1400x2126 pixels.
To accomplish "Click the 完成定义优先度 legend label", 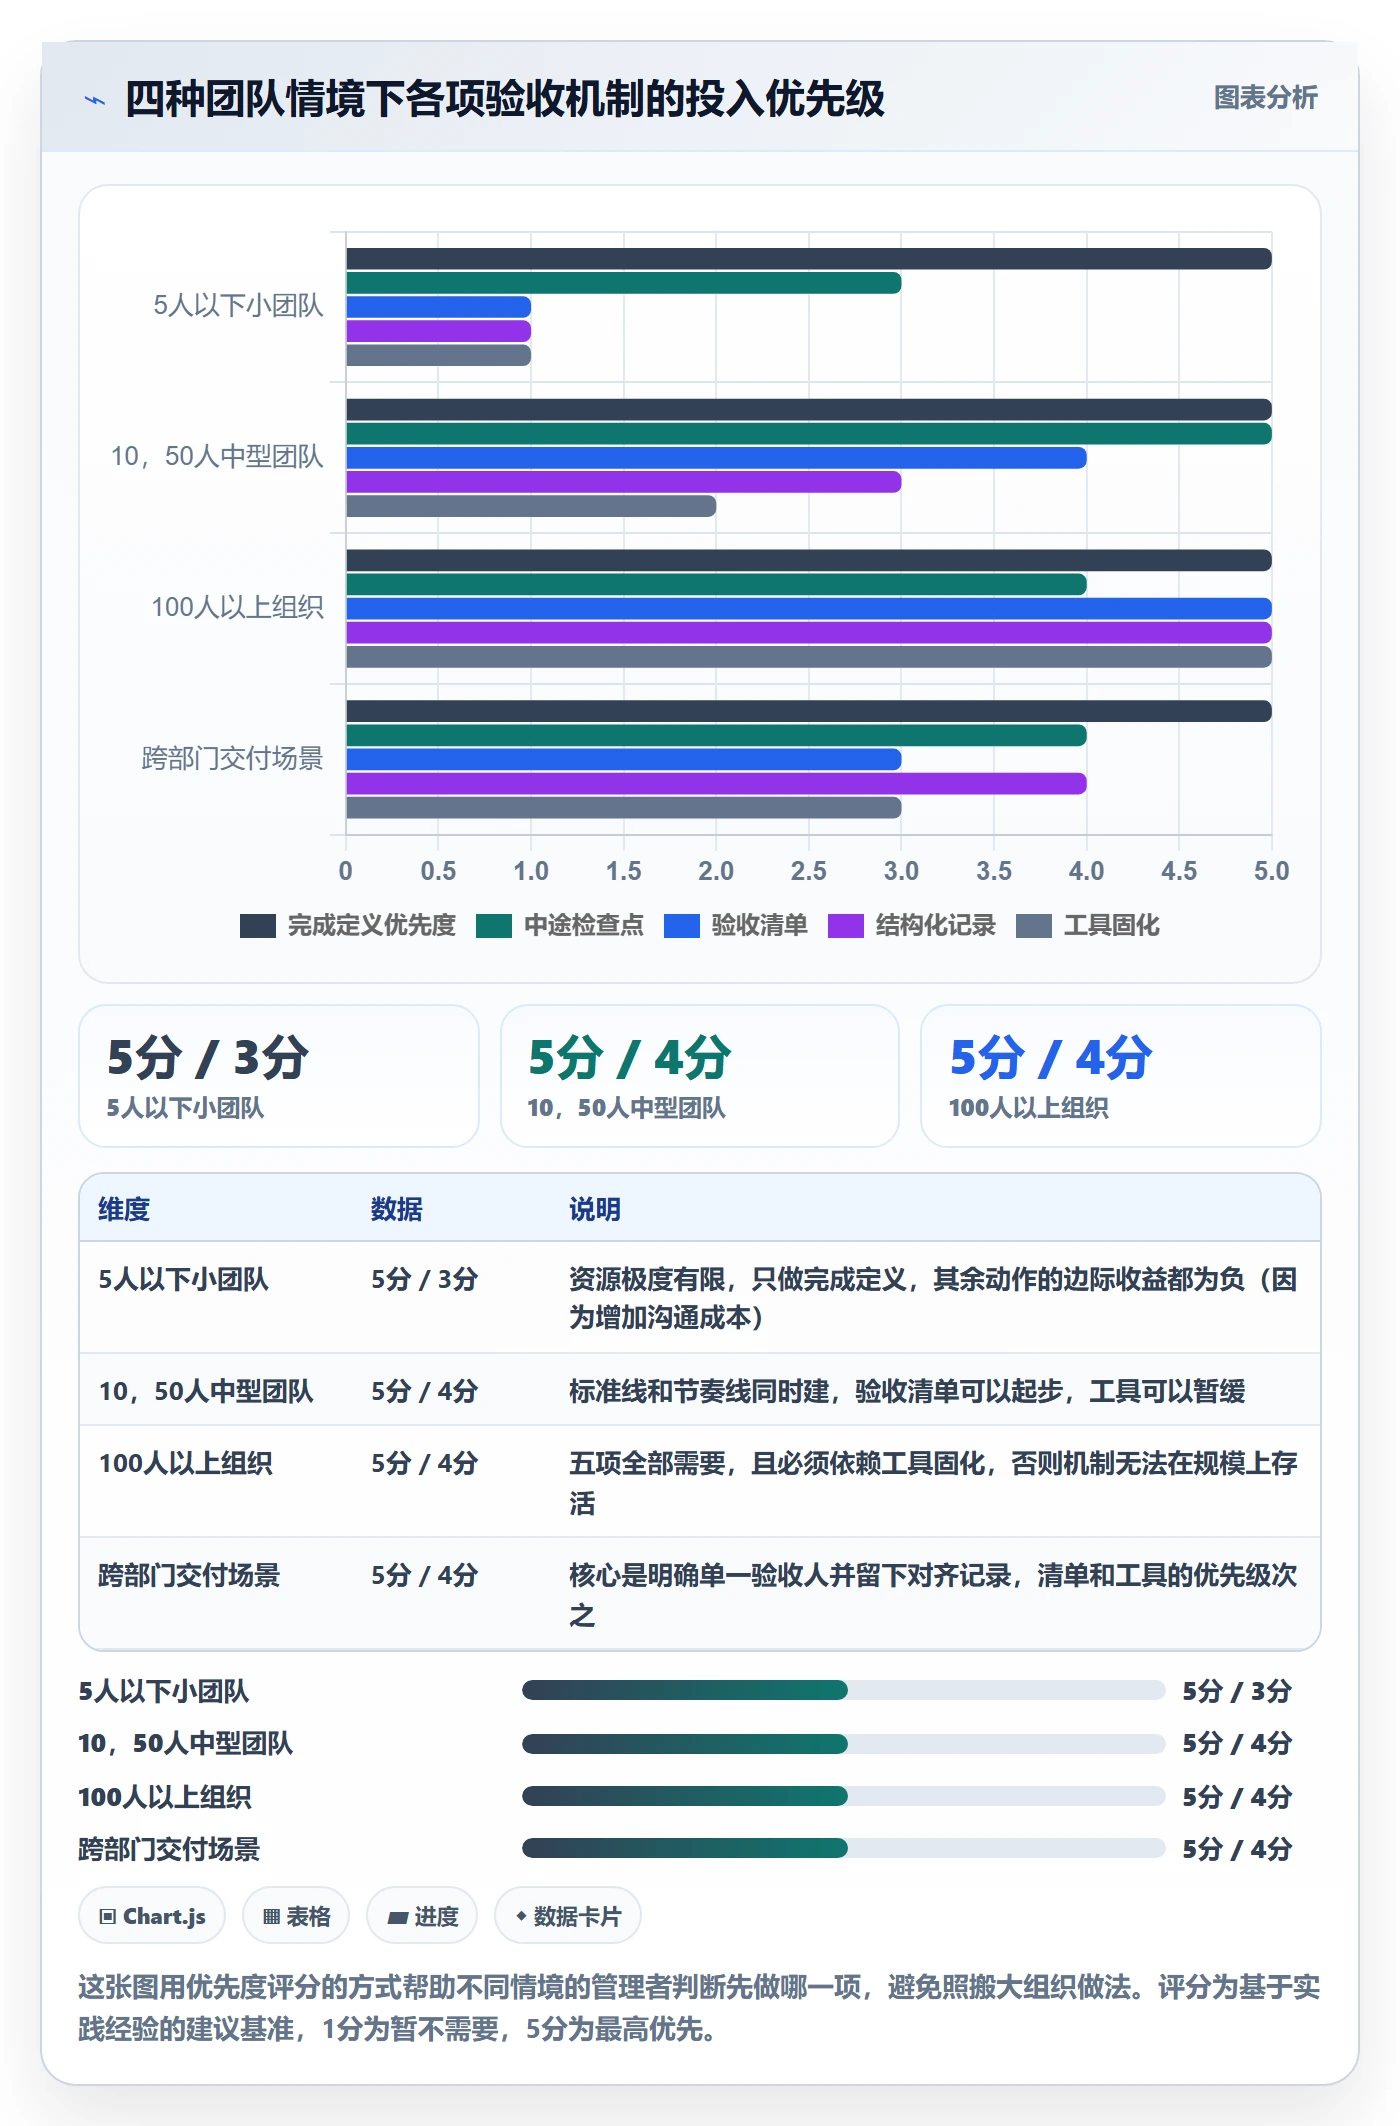I will 372,926.
